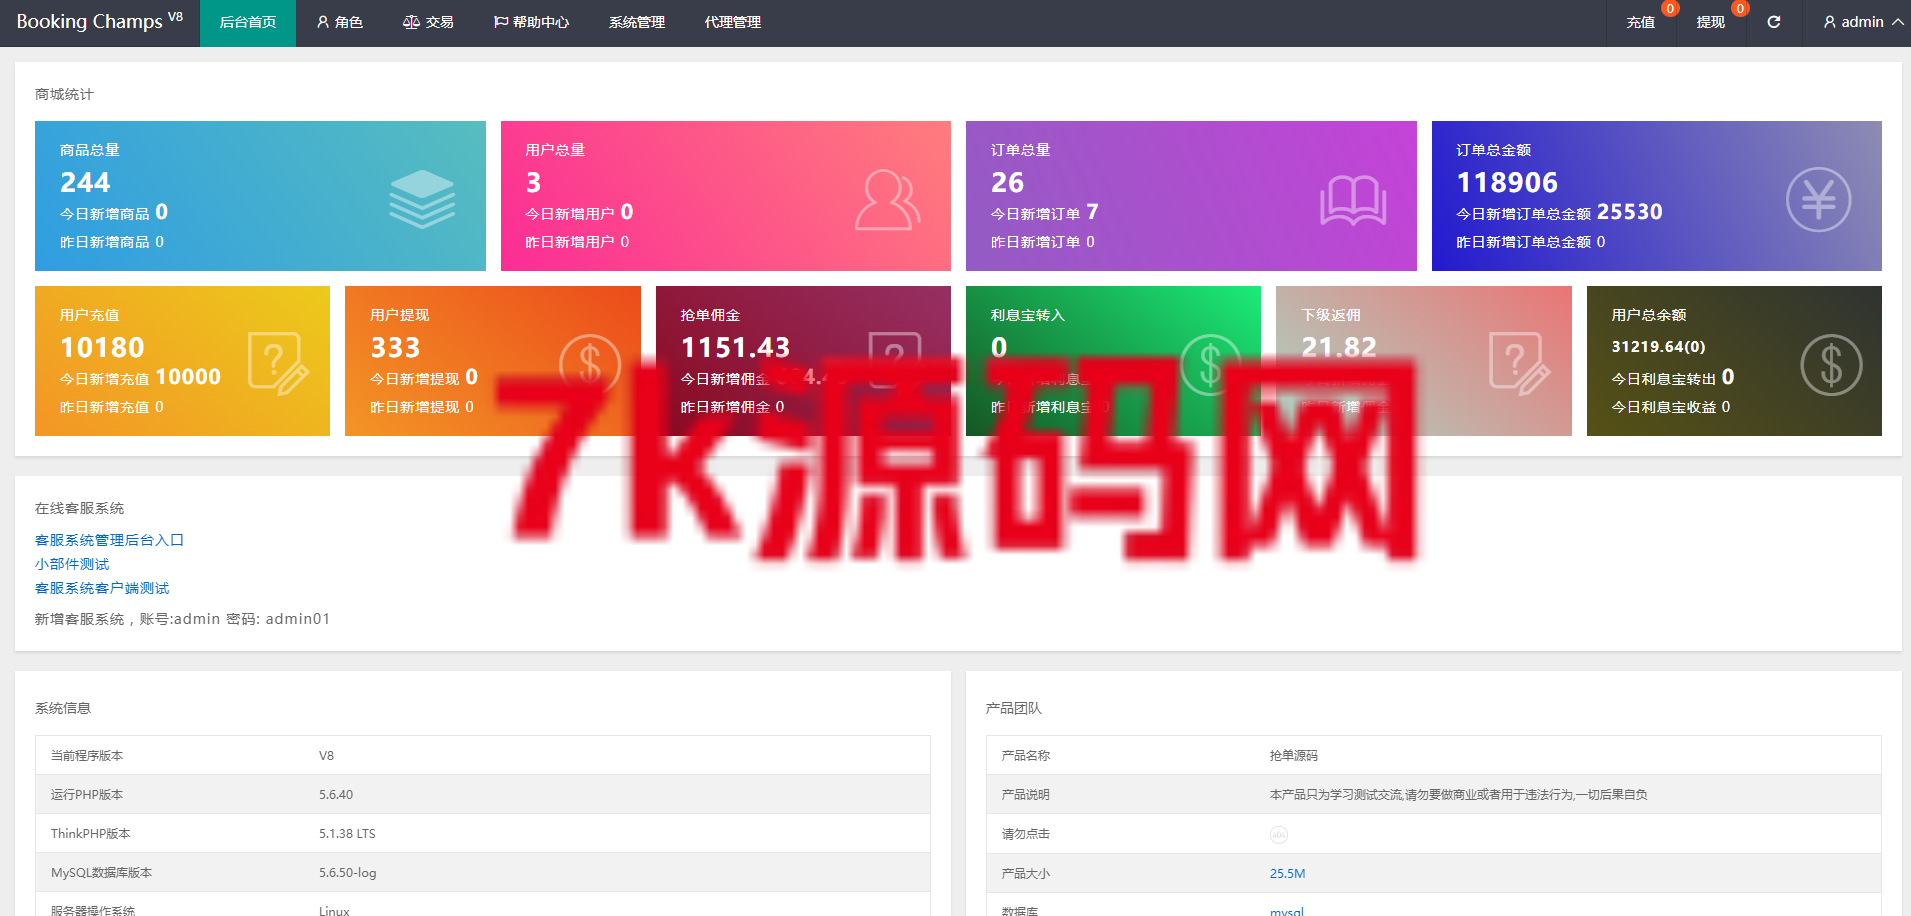Screen dimensions: 1911x916
Task: Click the 系统信息 section heading
Action: pyautogui.click(x=63, y=708)
